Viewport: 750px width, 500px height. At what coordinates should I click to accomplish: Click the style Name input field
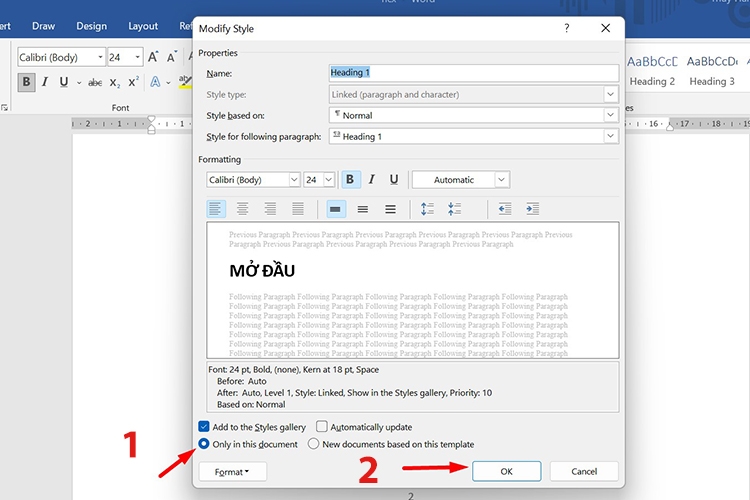tap(474, 73)
